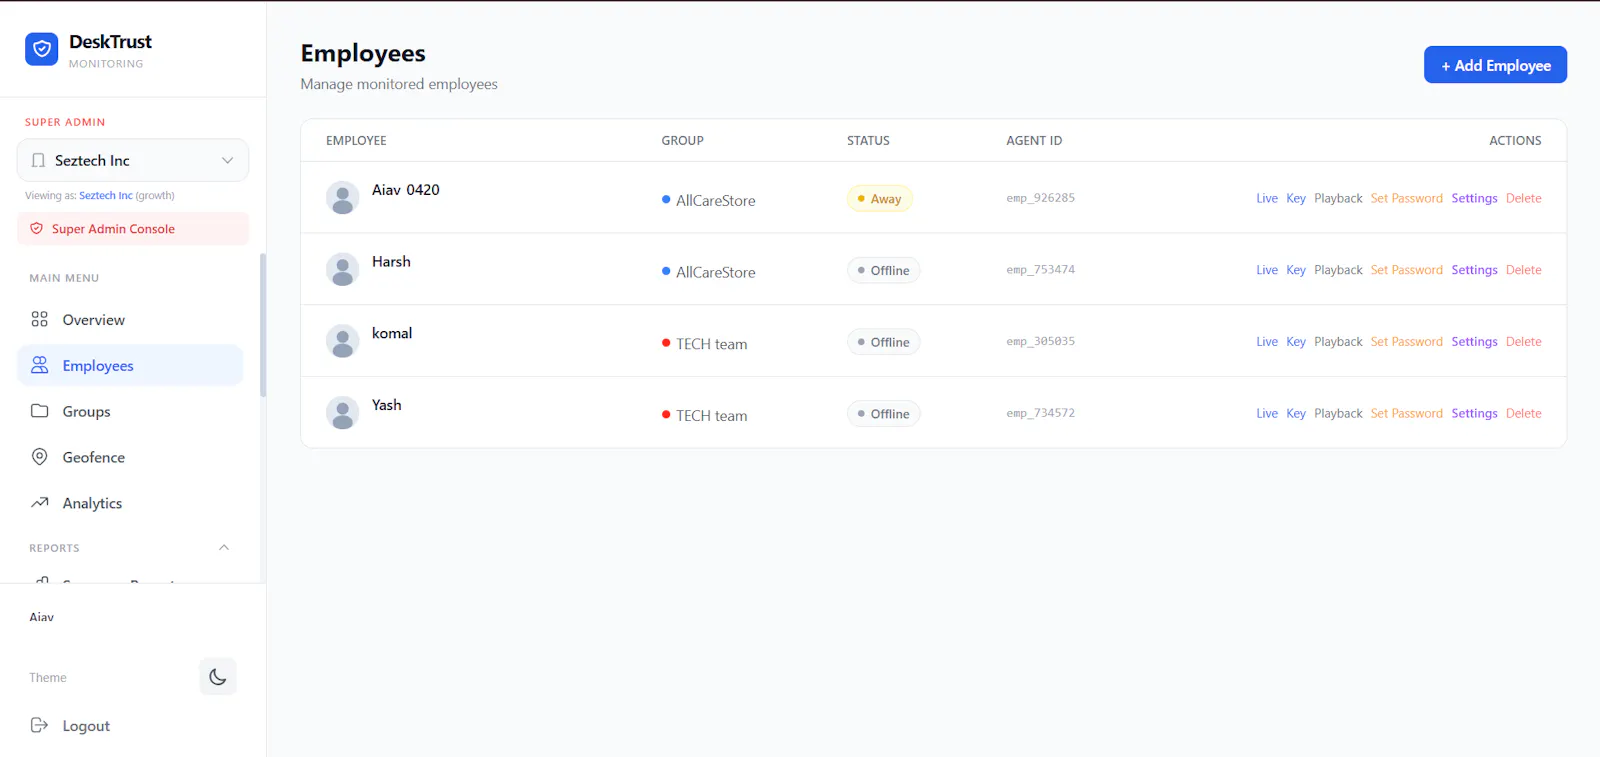Click the Analytics trend arrow icon
The width and height of the screenshot is (1600, 757).
(x=40, y=503)
